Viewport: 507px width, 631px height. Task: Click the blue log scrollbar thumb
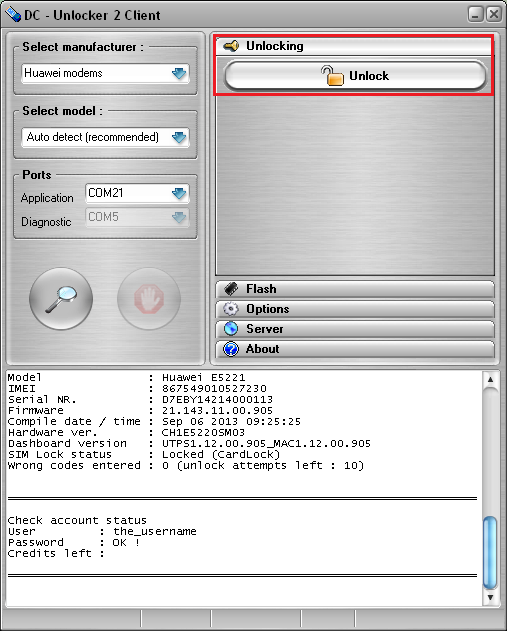490,552
